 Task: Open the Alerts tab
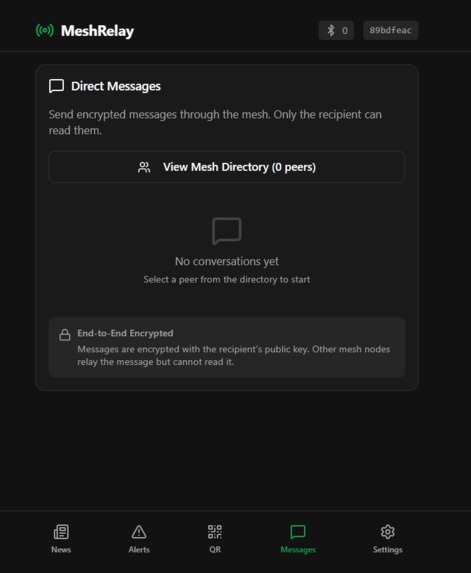point(139,539)
